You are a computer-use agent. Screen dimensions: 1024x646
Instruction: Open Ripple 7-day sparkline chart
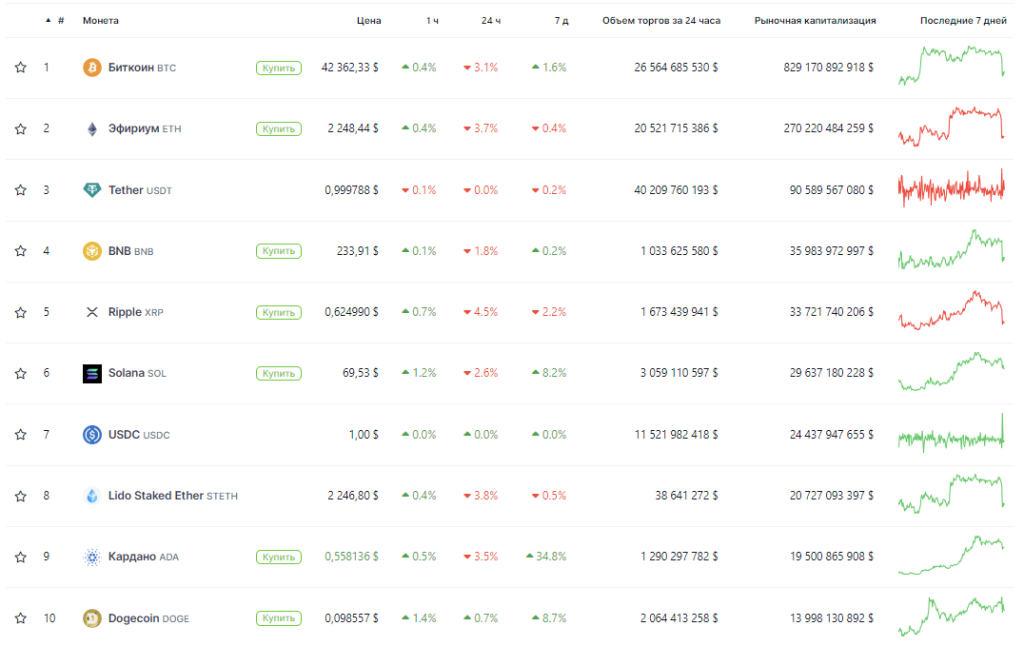[952, 310]
